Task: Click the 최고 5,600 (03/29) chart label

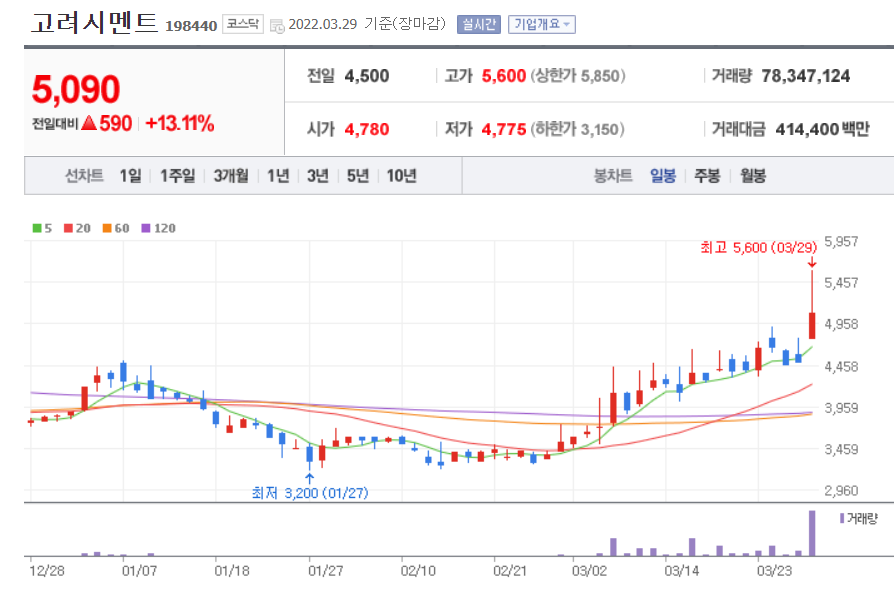Action: [758, 247]
